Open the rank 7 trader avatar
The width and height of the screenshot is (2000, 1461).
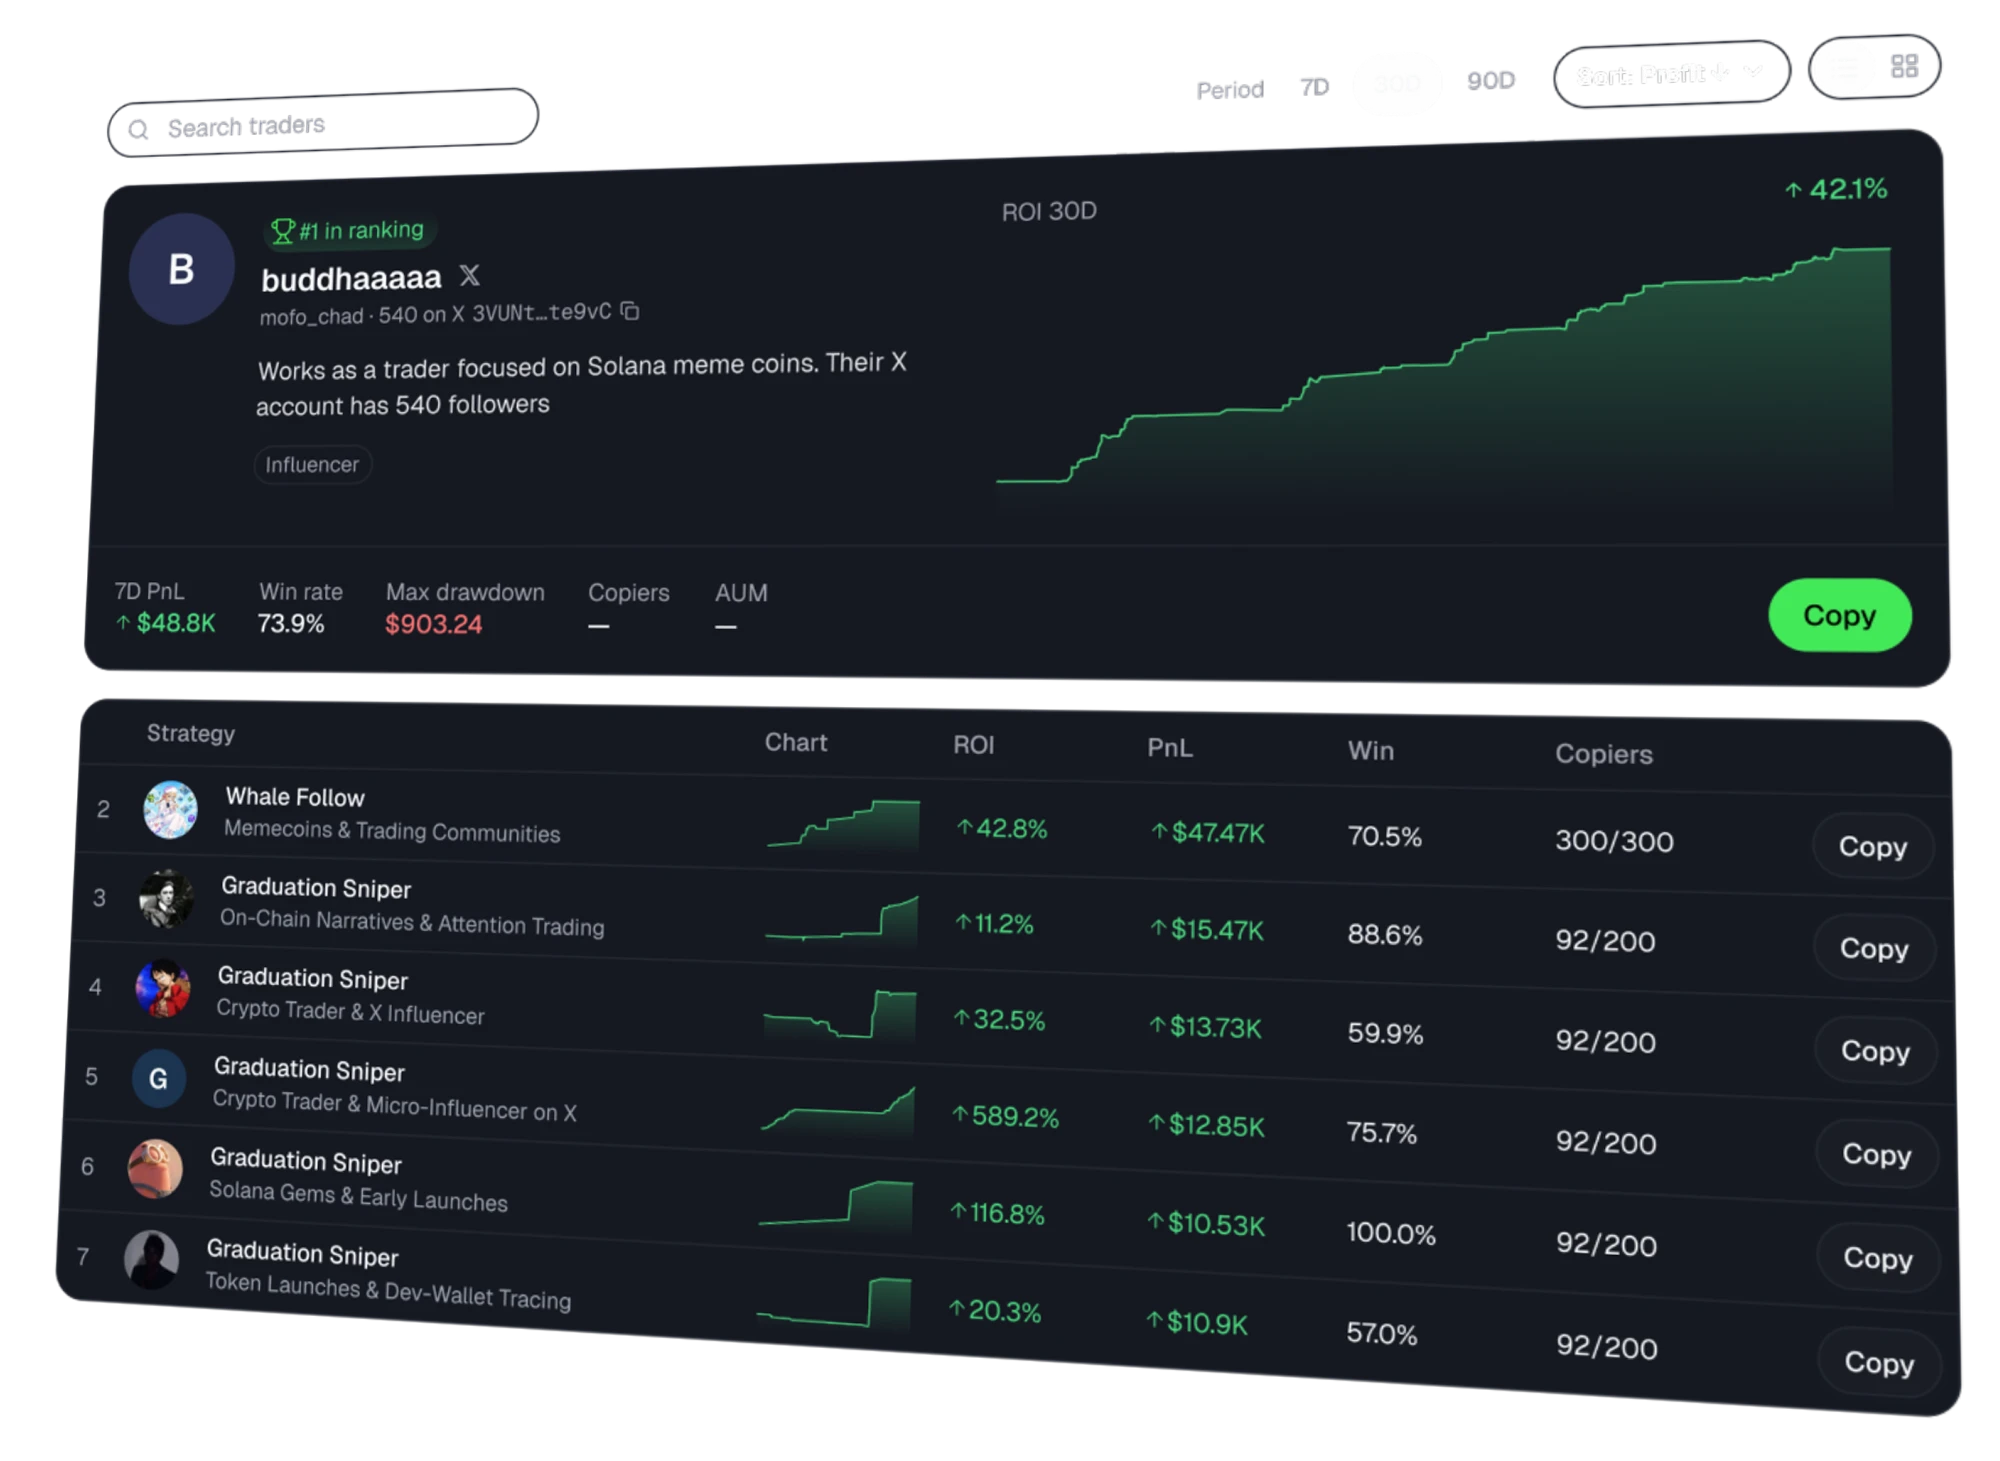click(x=151, y=1259)
